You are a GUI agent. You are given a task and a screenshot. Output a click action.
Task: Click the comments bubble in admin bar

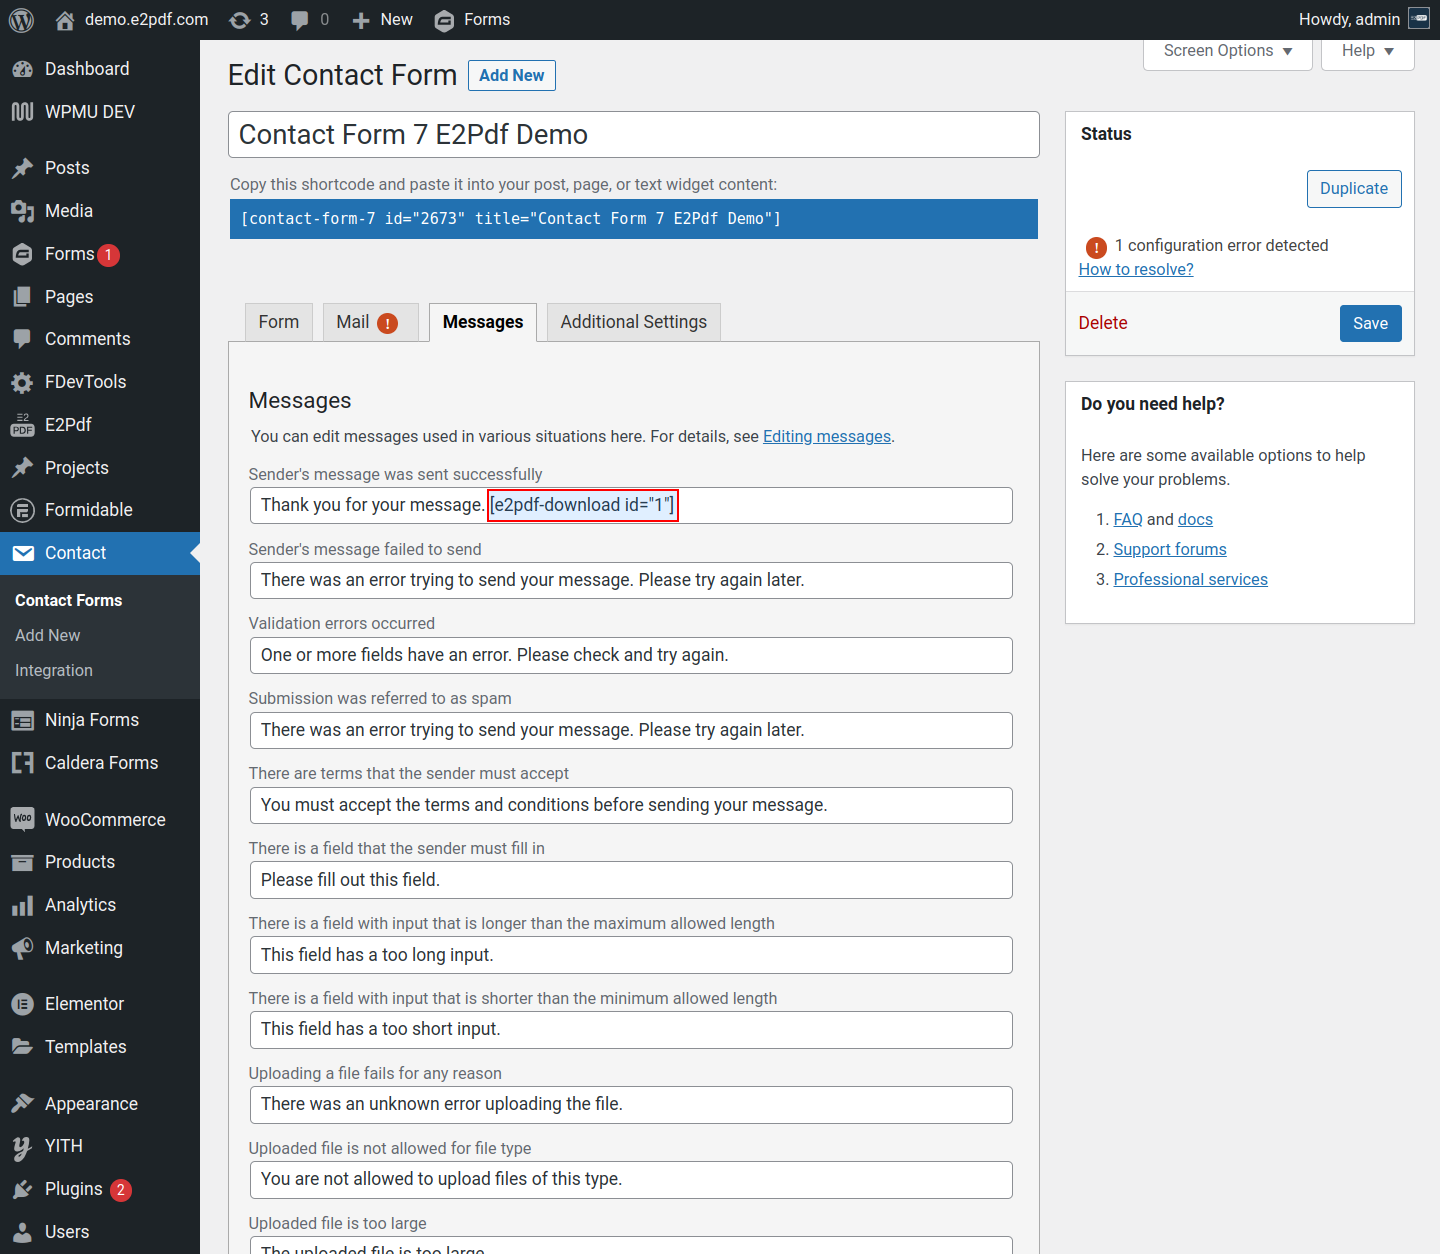299,20
